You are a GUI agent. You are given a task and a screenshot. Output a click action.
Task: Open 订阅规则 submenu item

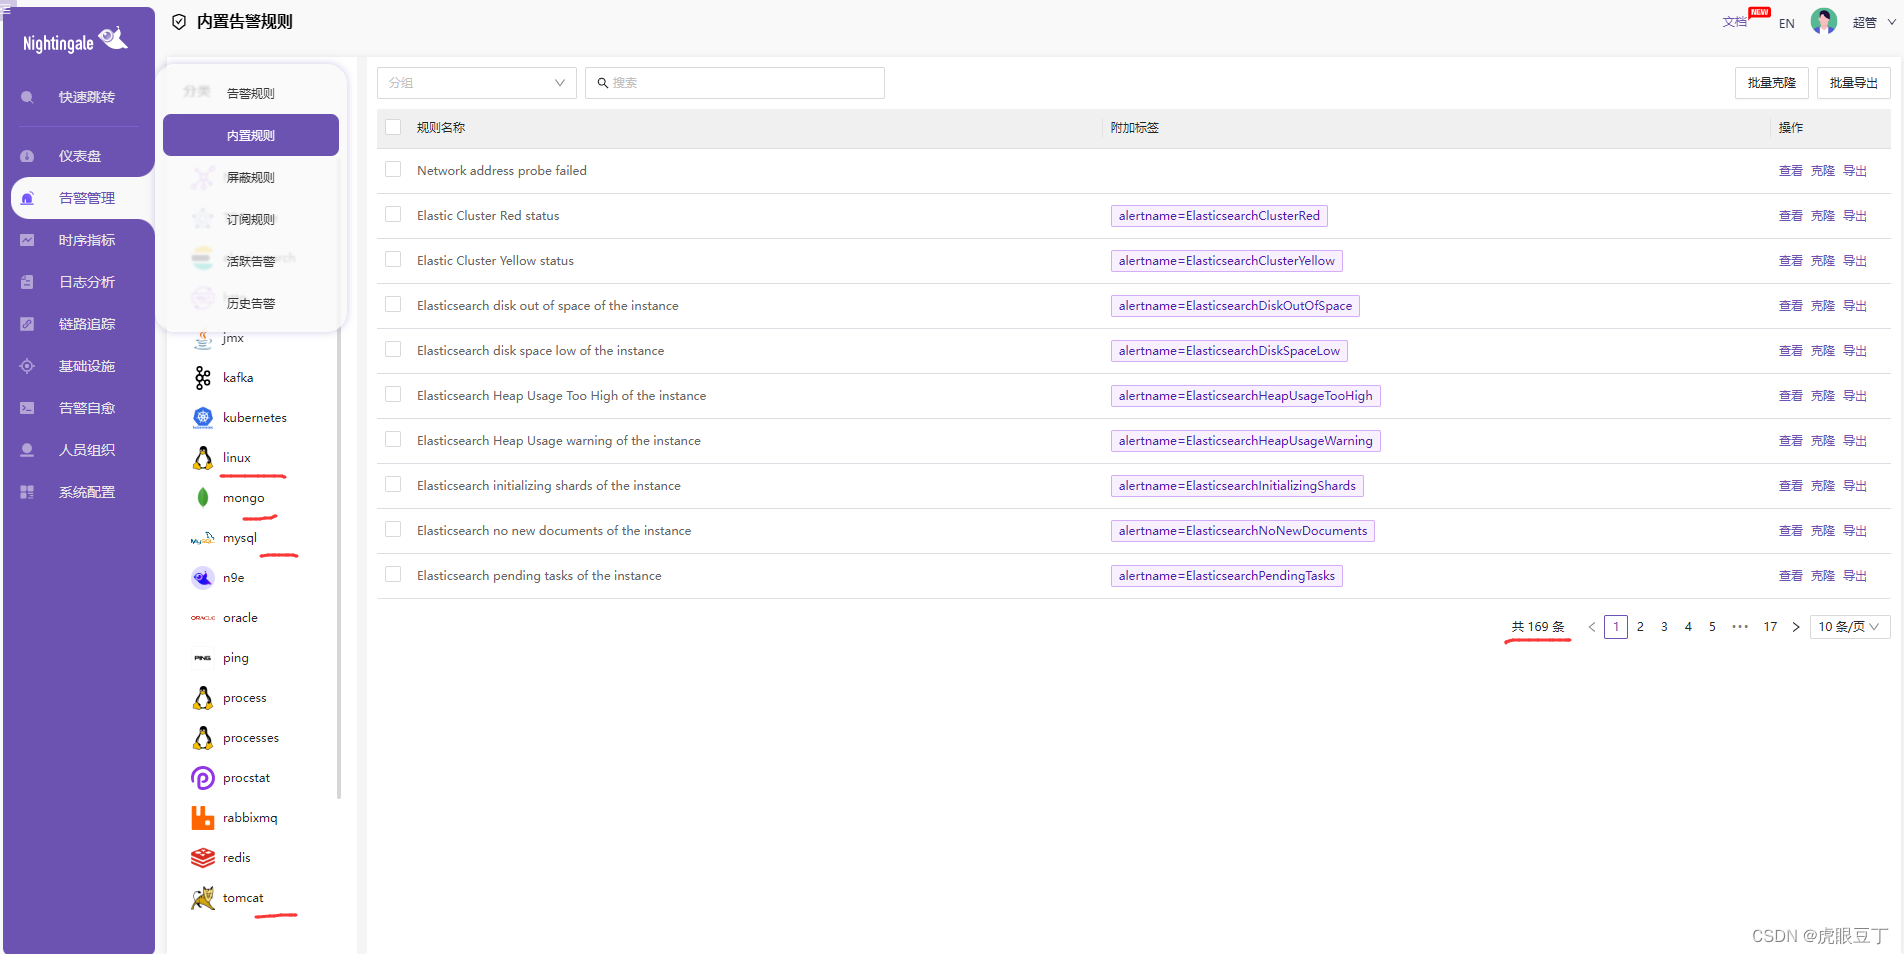(251, 219)
